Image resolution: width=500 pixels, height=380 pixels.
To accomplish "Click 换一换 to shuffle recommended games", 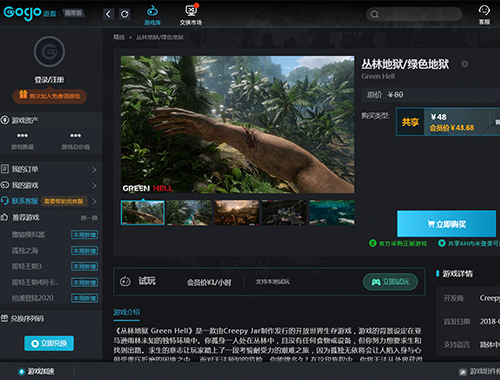I will pyautogui.click(x=89, y=218).
